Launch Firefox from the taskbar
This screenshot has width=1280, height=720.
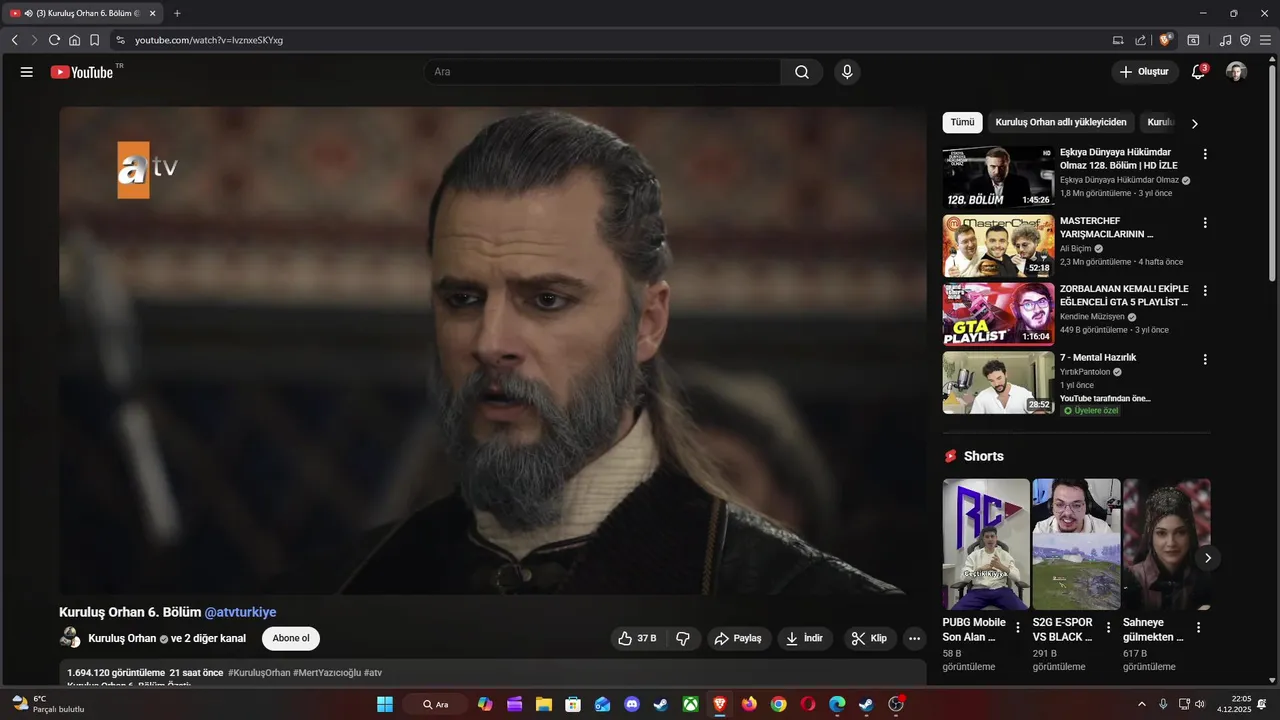[x=749, y=704]
